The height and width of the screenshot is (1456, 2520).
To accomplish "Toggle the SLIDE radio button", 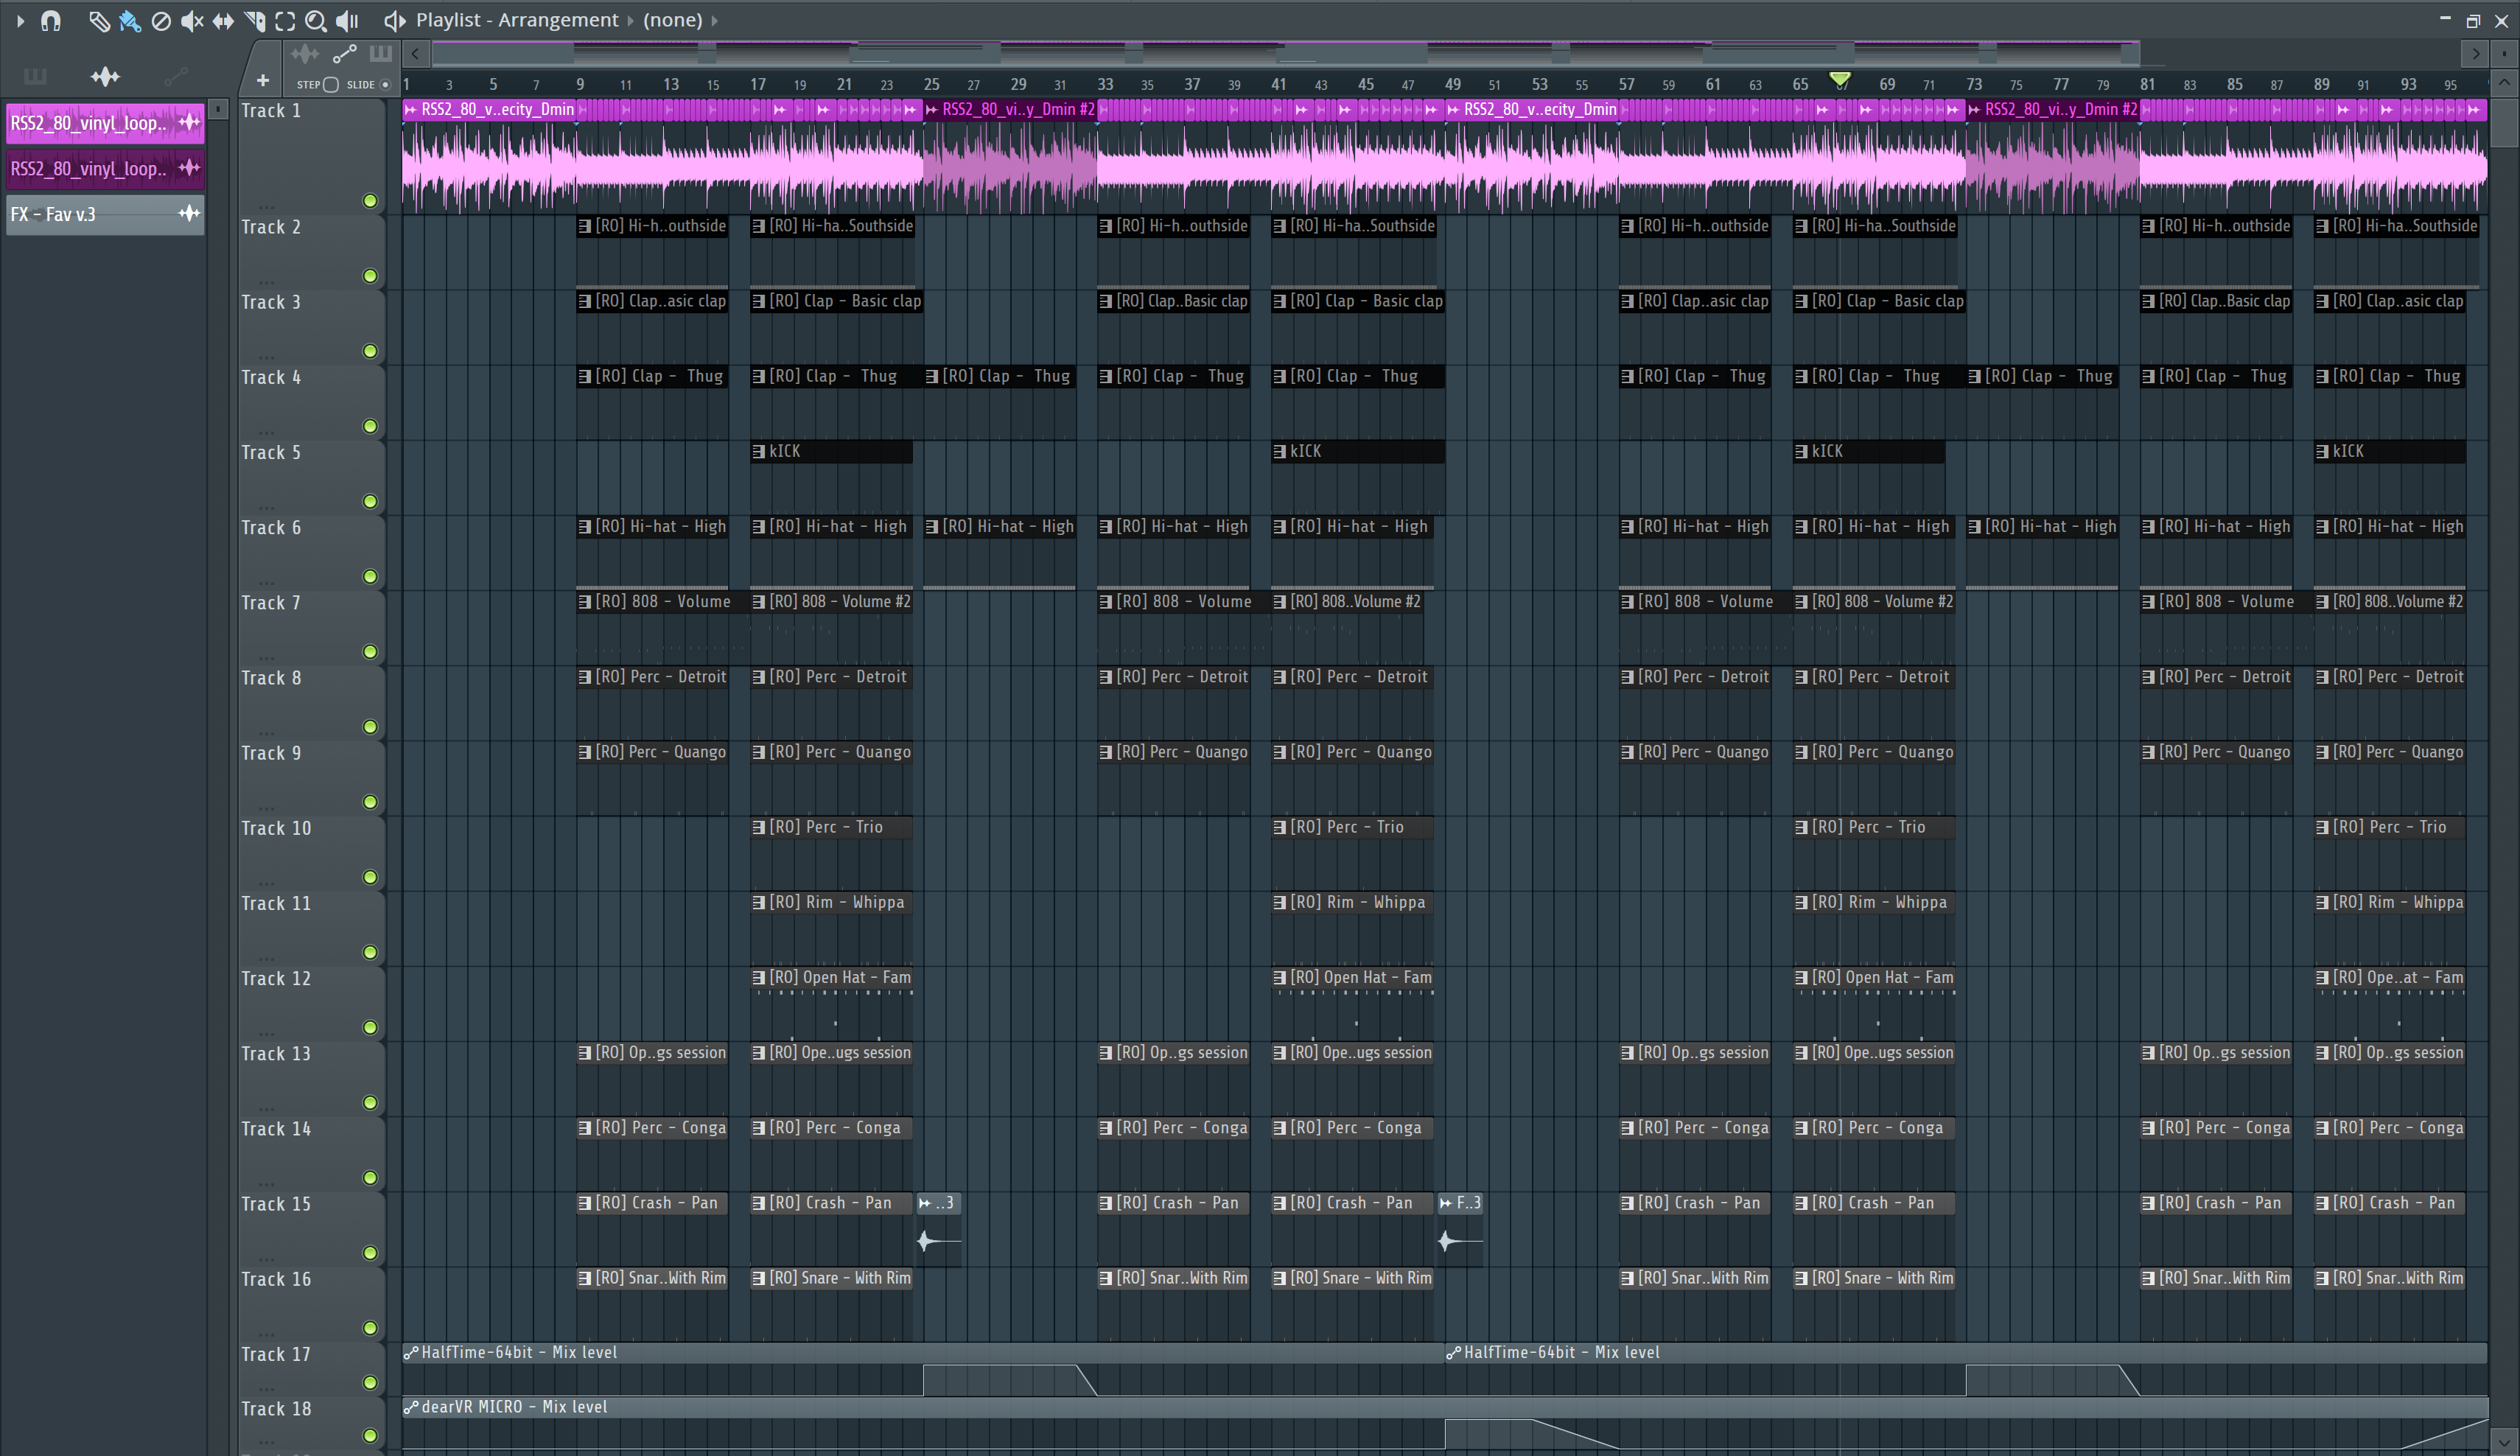I will 385,85.
